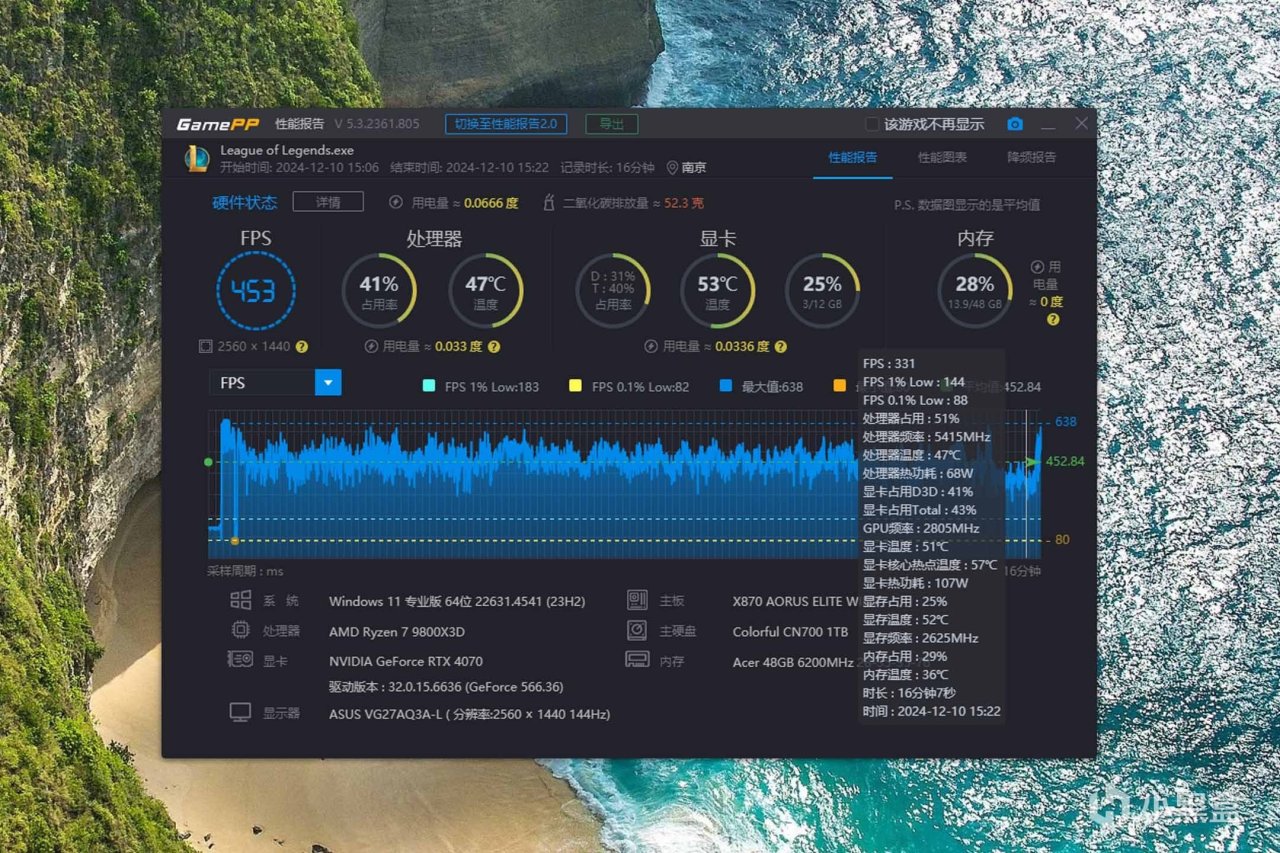Open the 性能图表 tab
Screen dimensions: 1280x853
point(943,158)
